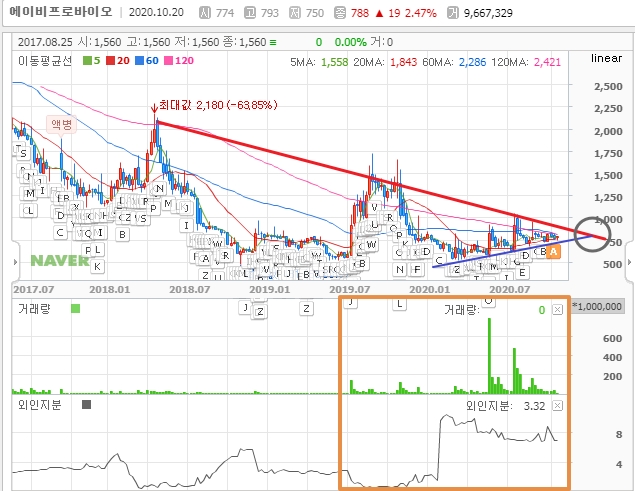Click the green 거래량 legend swatch
635x491 pixels.
point(75,309)
